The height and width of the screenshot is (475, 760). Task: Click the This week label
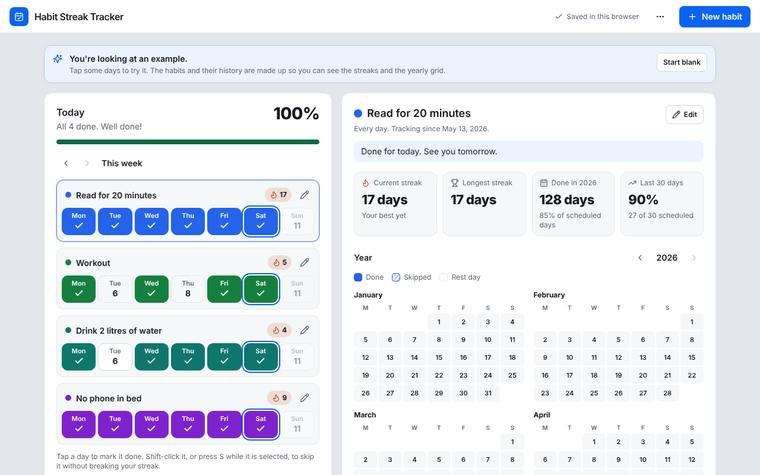pyautogui.click(x=122, y=163)
